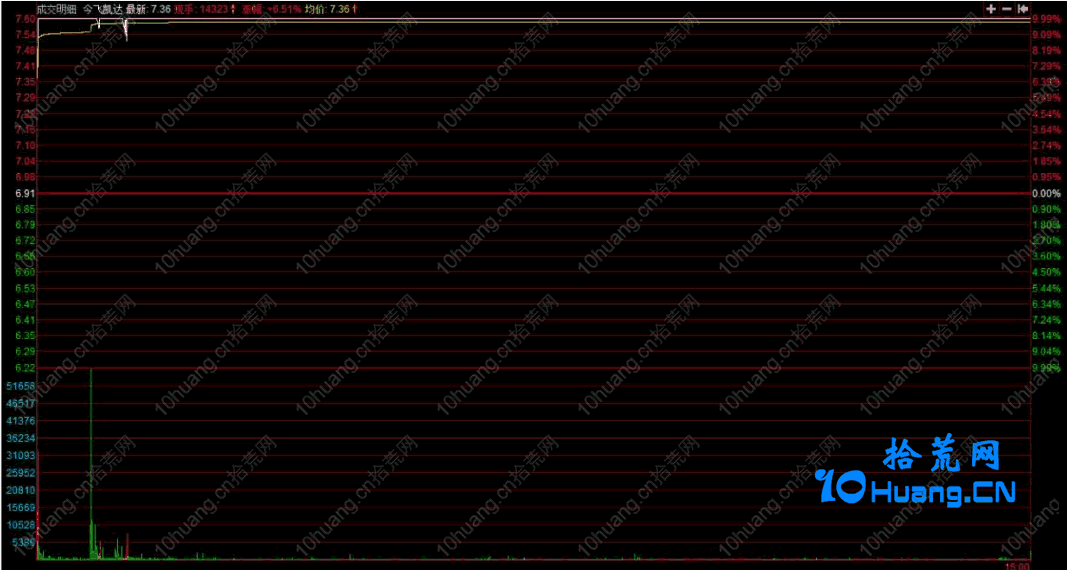The image size is (1067, 570).
Task: Click the 0.00% percent axis label
Action: 1047,193
